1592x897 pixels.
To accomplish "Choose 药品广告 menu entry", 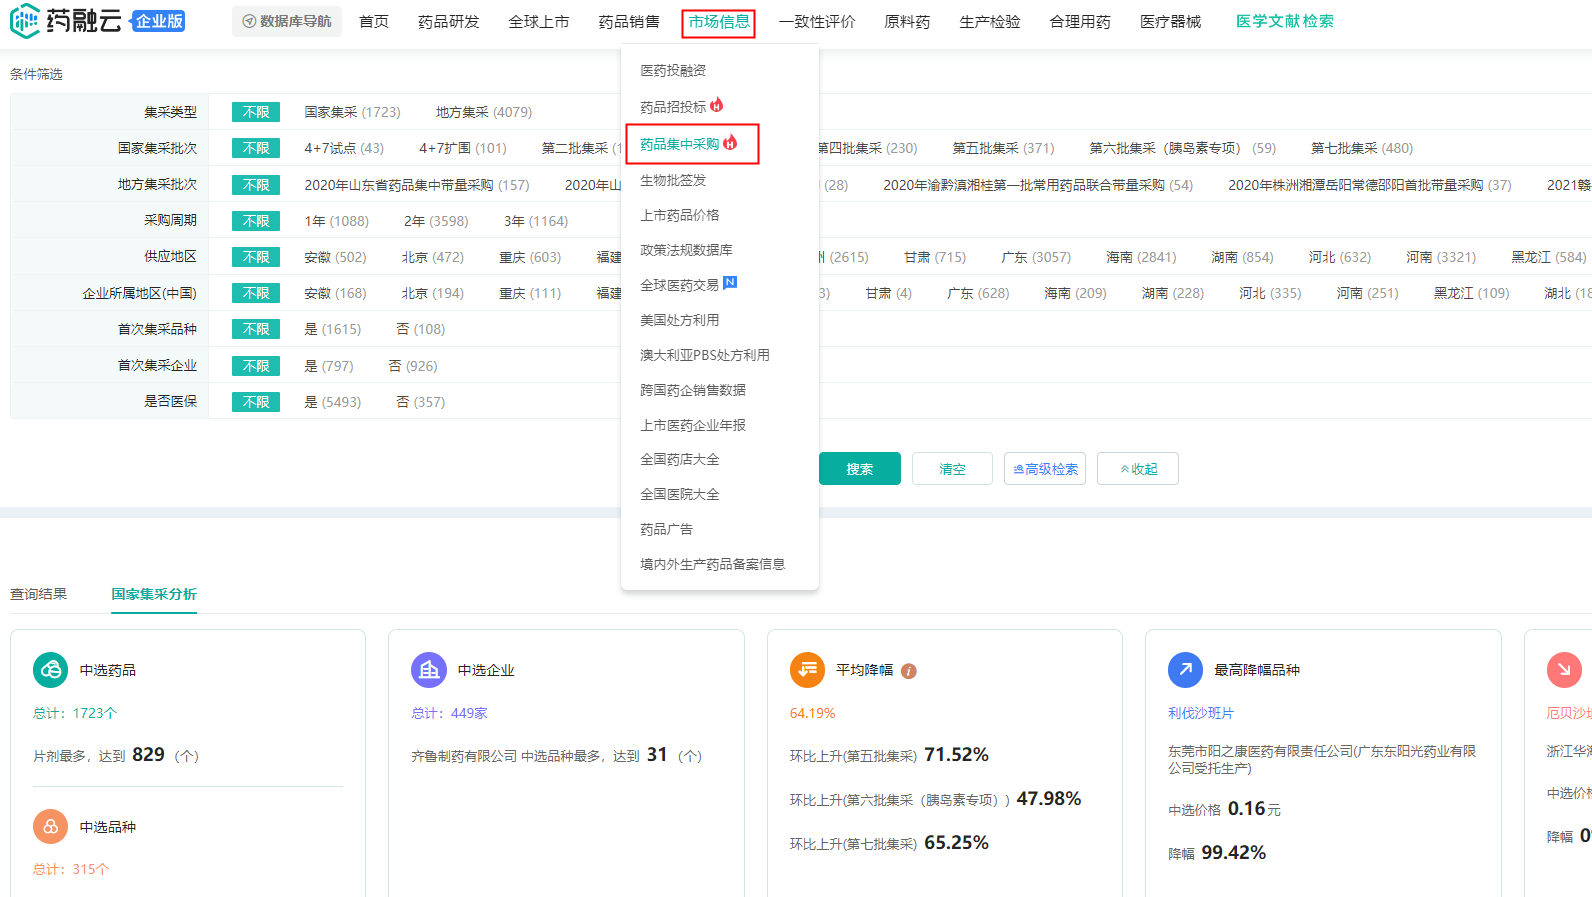I will [667, 529].
